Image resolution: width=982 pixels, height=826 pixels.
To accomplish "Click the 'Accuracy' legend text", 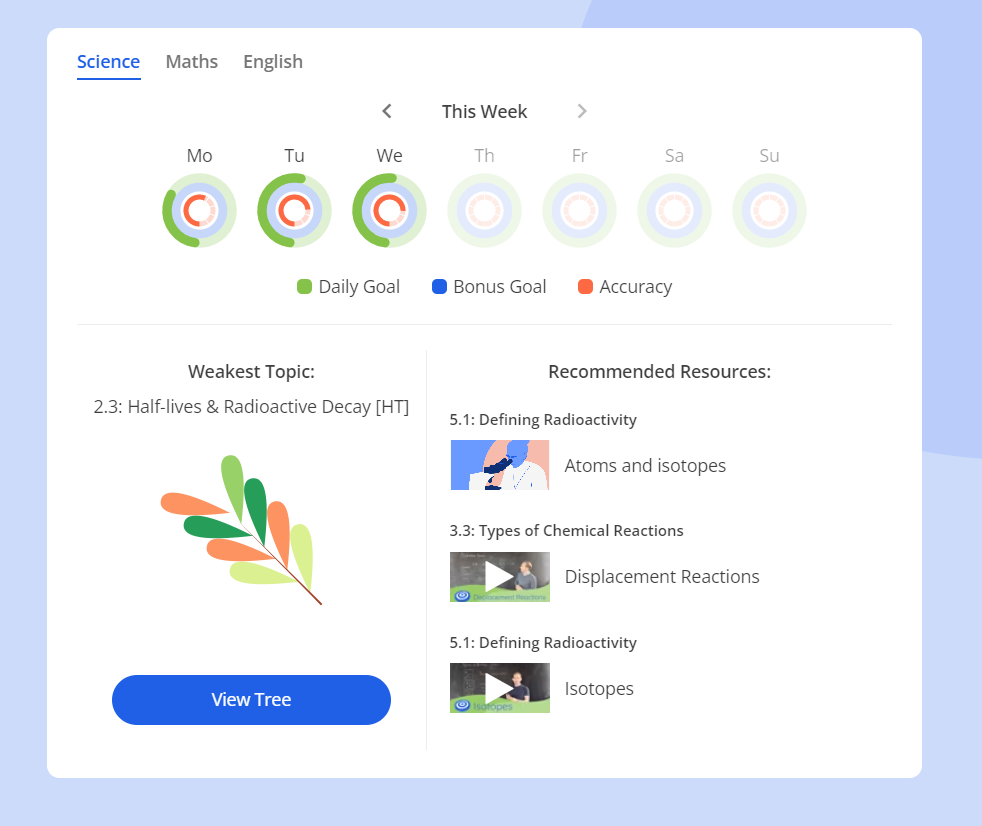I will pyautogui.click(x=636, y=287).
